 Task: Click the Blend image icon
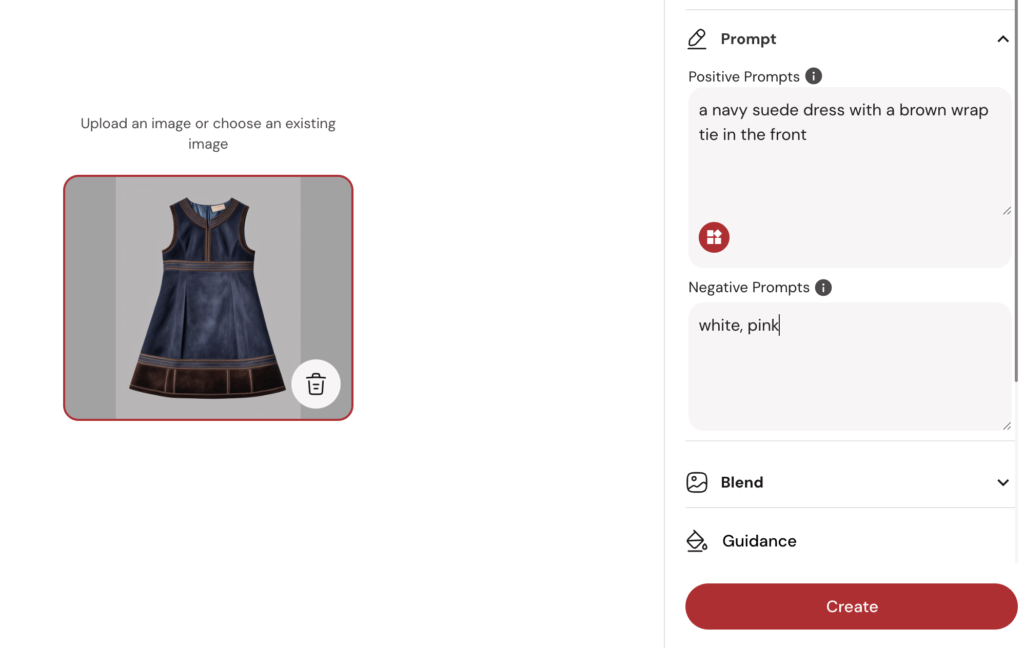pyautogui.click(x=697, y=482)
